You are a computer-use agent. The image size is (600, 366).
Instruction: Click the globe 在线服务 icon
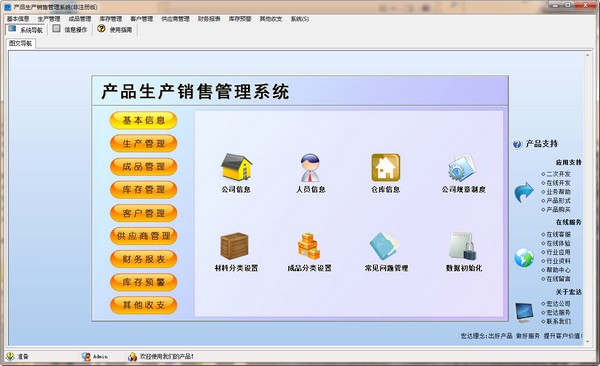[x=524, y=258]
